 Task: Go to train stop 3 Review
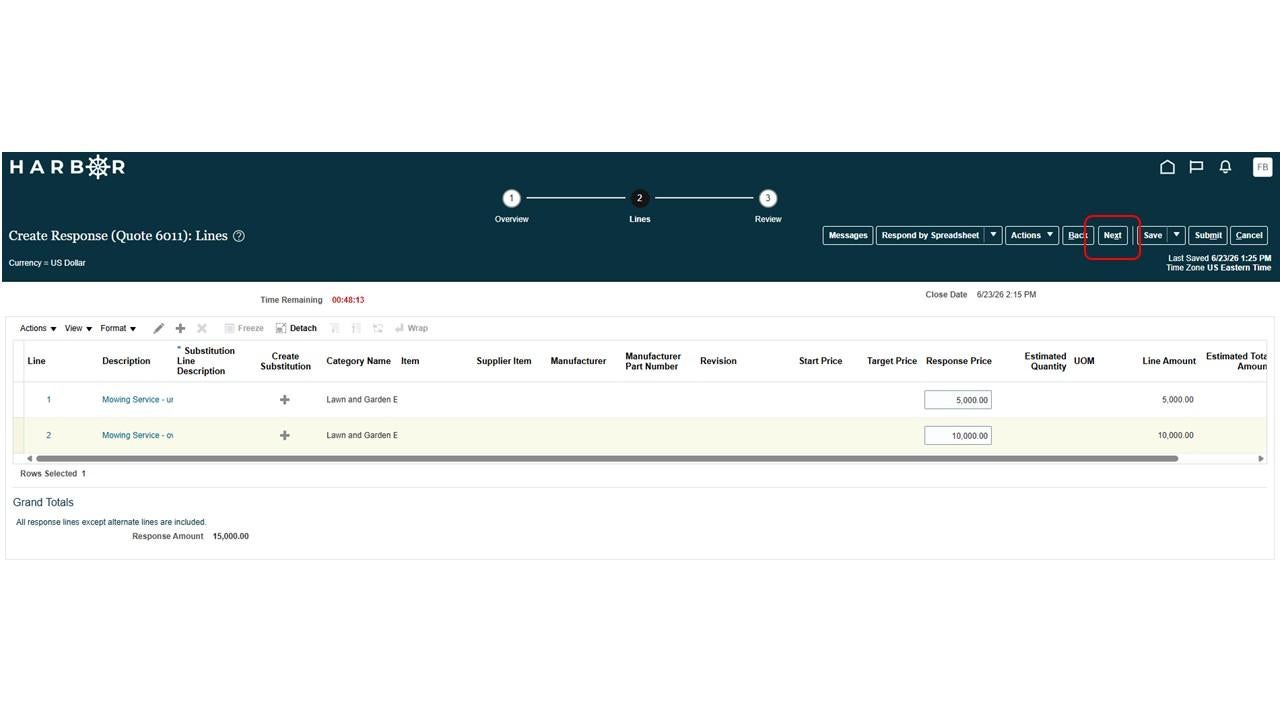coord(768,198)
